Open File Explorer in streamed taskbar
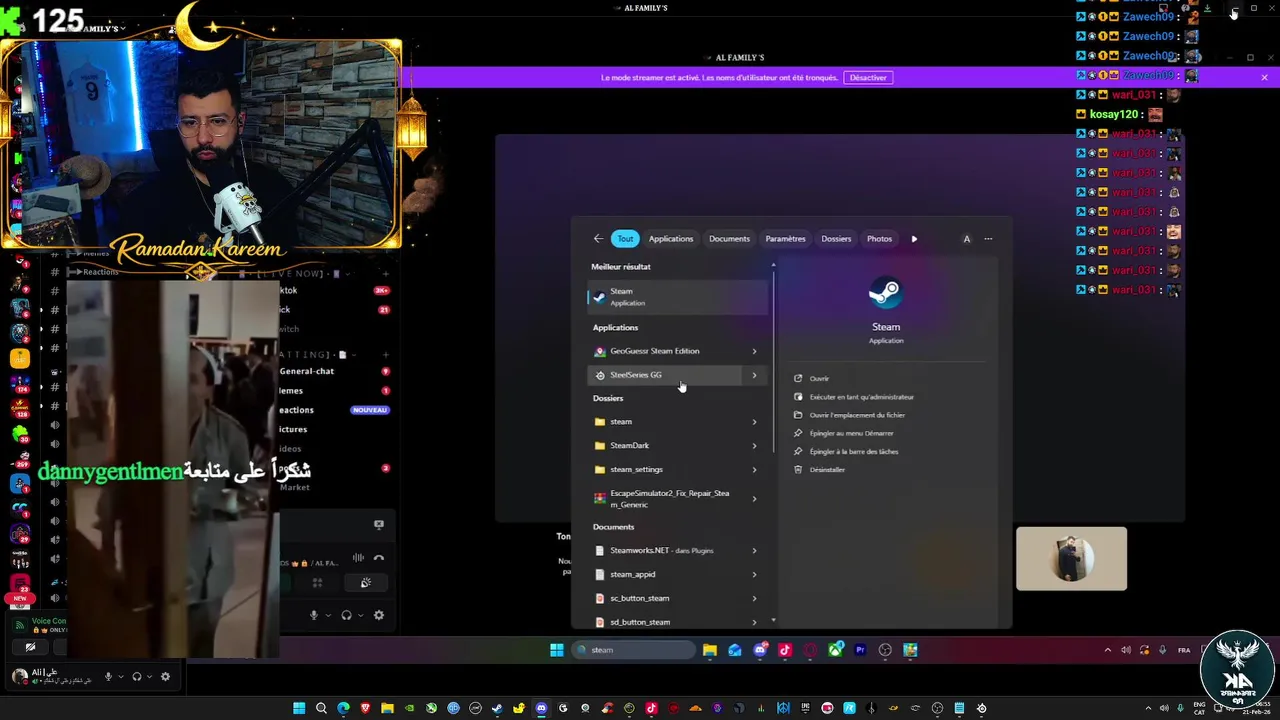Viewport: 1280px width, 720px height. tap(709, 650)
